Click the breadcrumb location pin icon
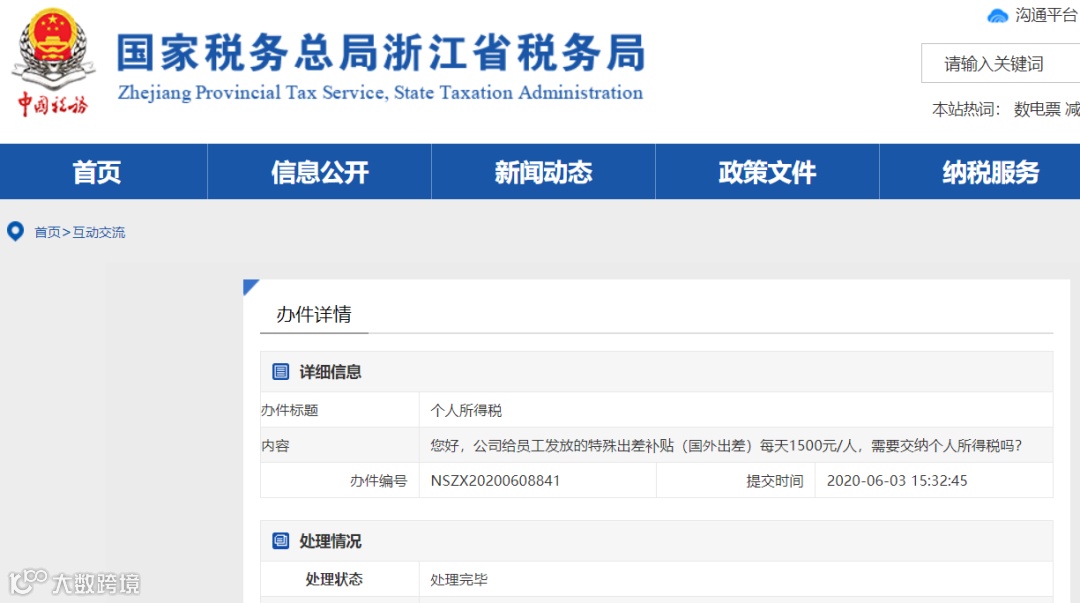1080x603 pixels. pos(14,231)
